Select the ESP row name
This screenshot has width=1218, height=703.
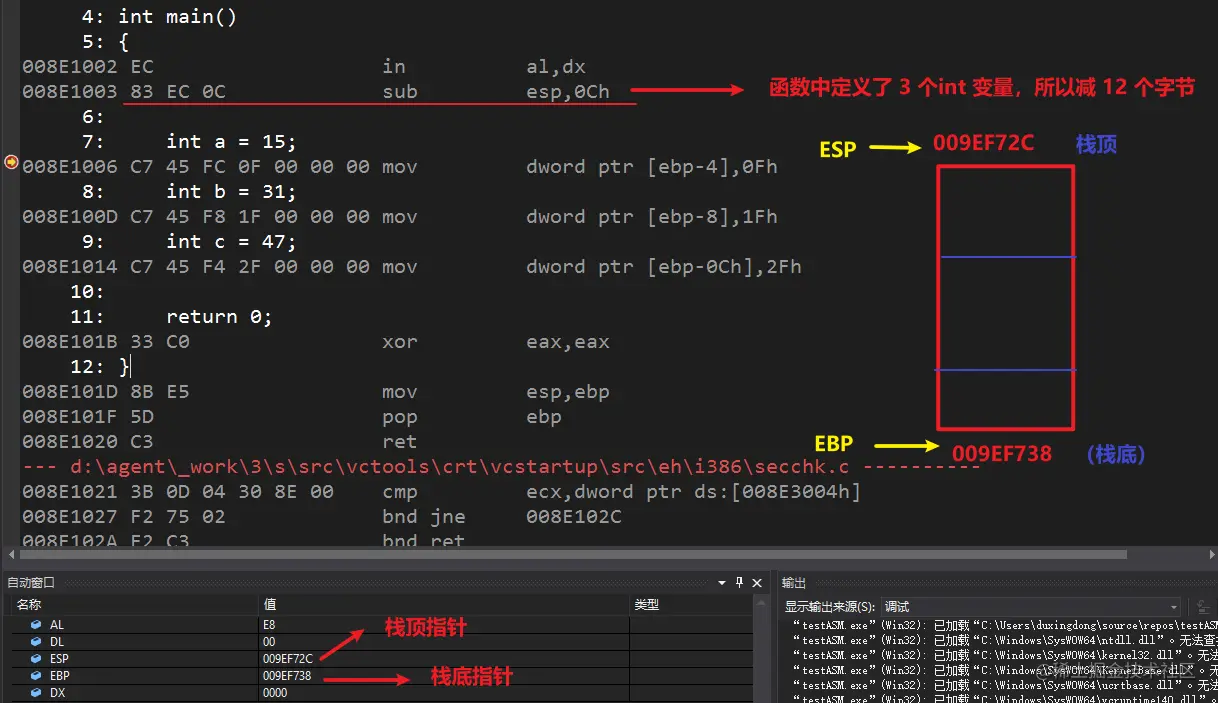pos(60,659)
